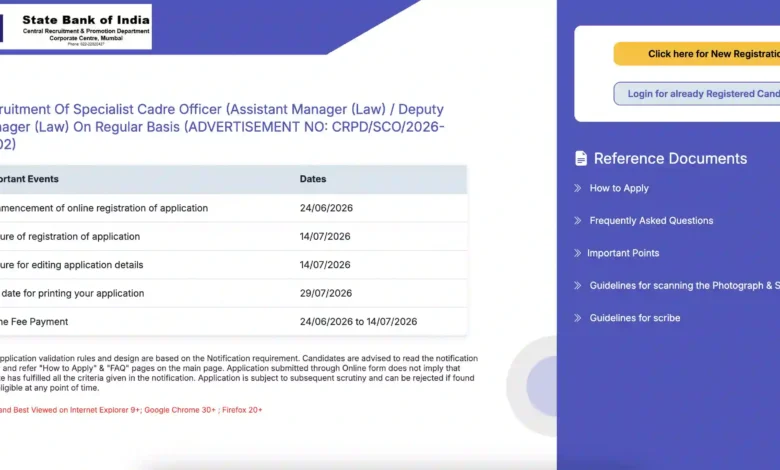Click the Important Events column header
Screen dimensions: 780x470
pos(29,179)
